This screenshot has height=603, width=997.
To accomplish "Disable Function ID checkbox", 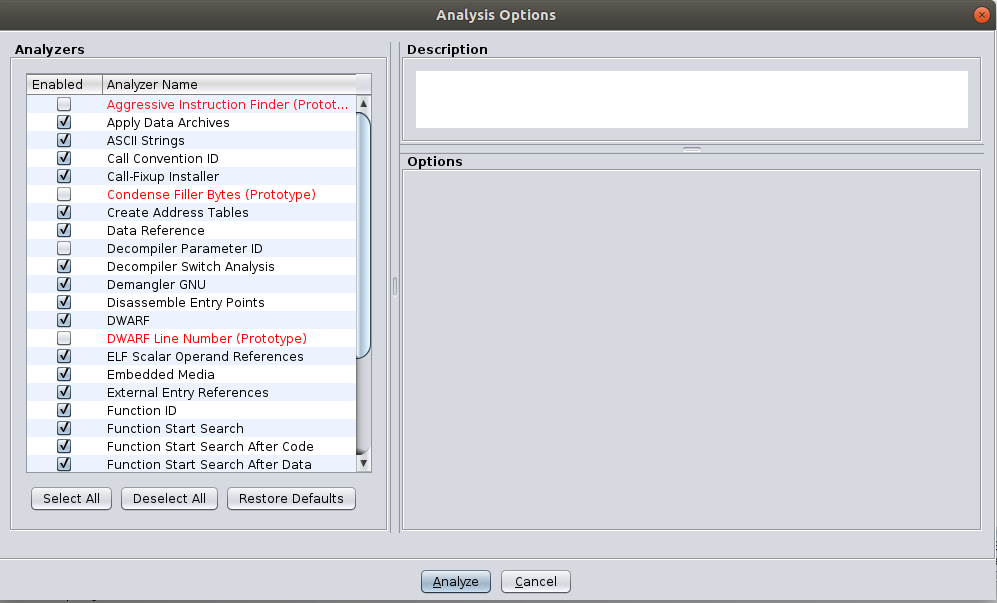I will 64,410.
